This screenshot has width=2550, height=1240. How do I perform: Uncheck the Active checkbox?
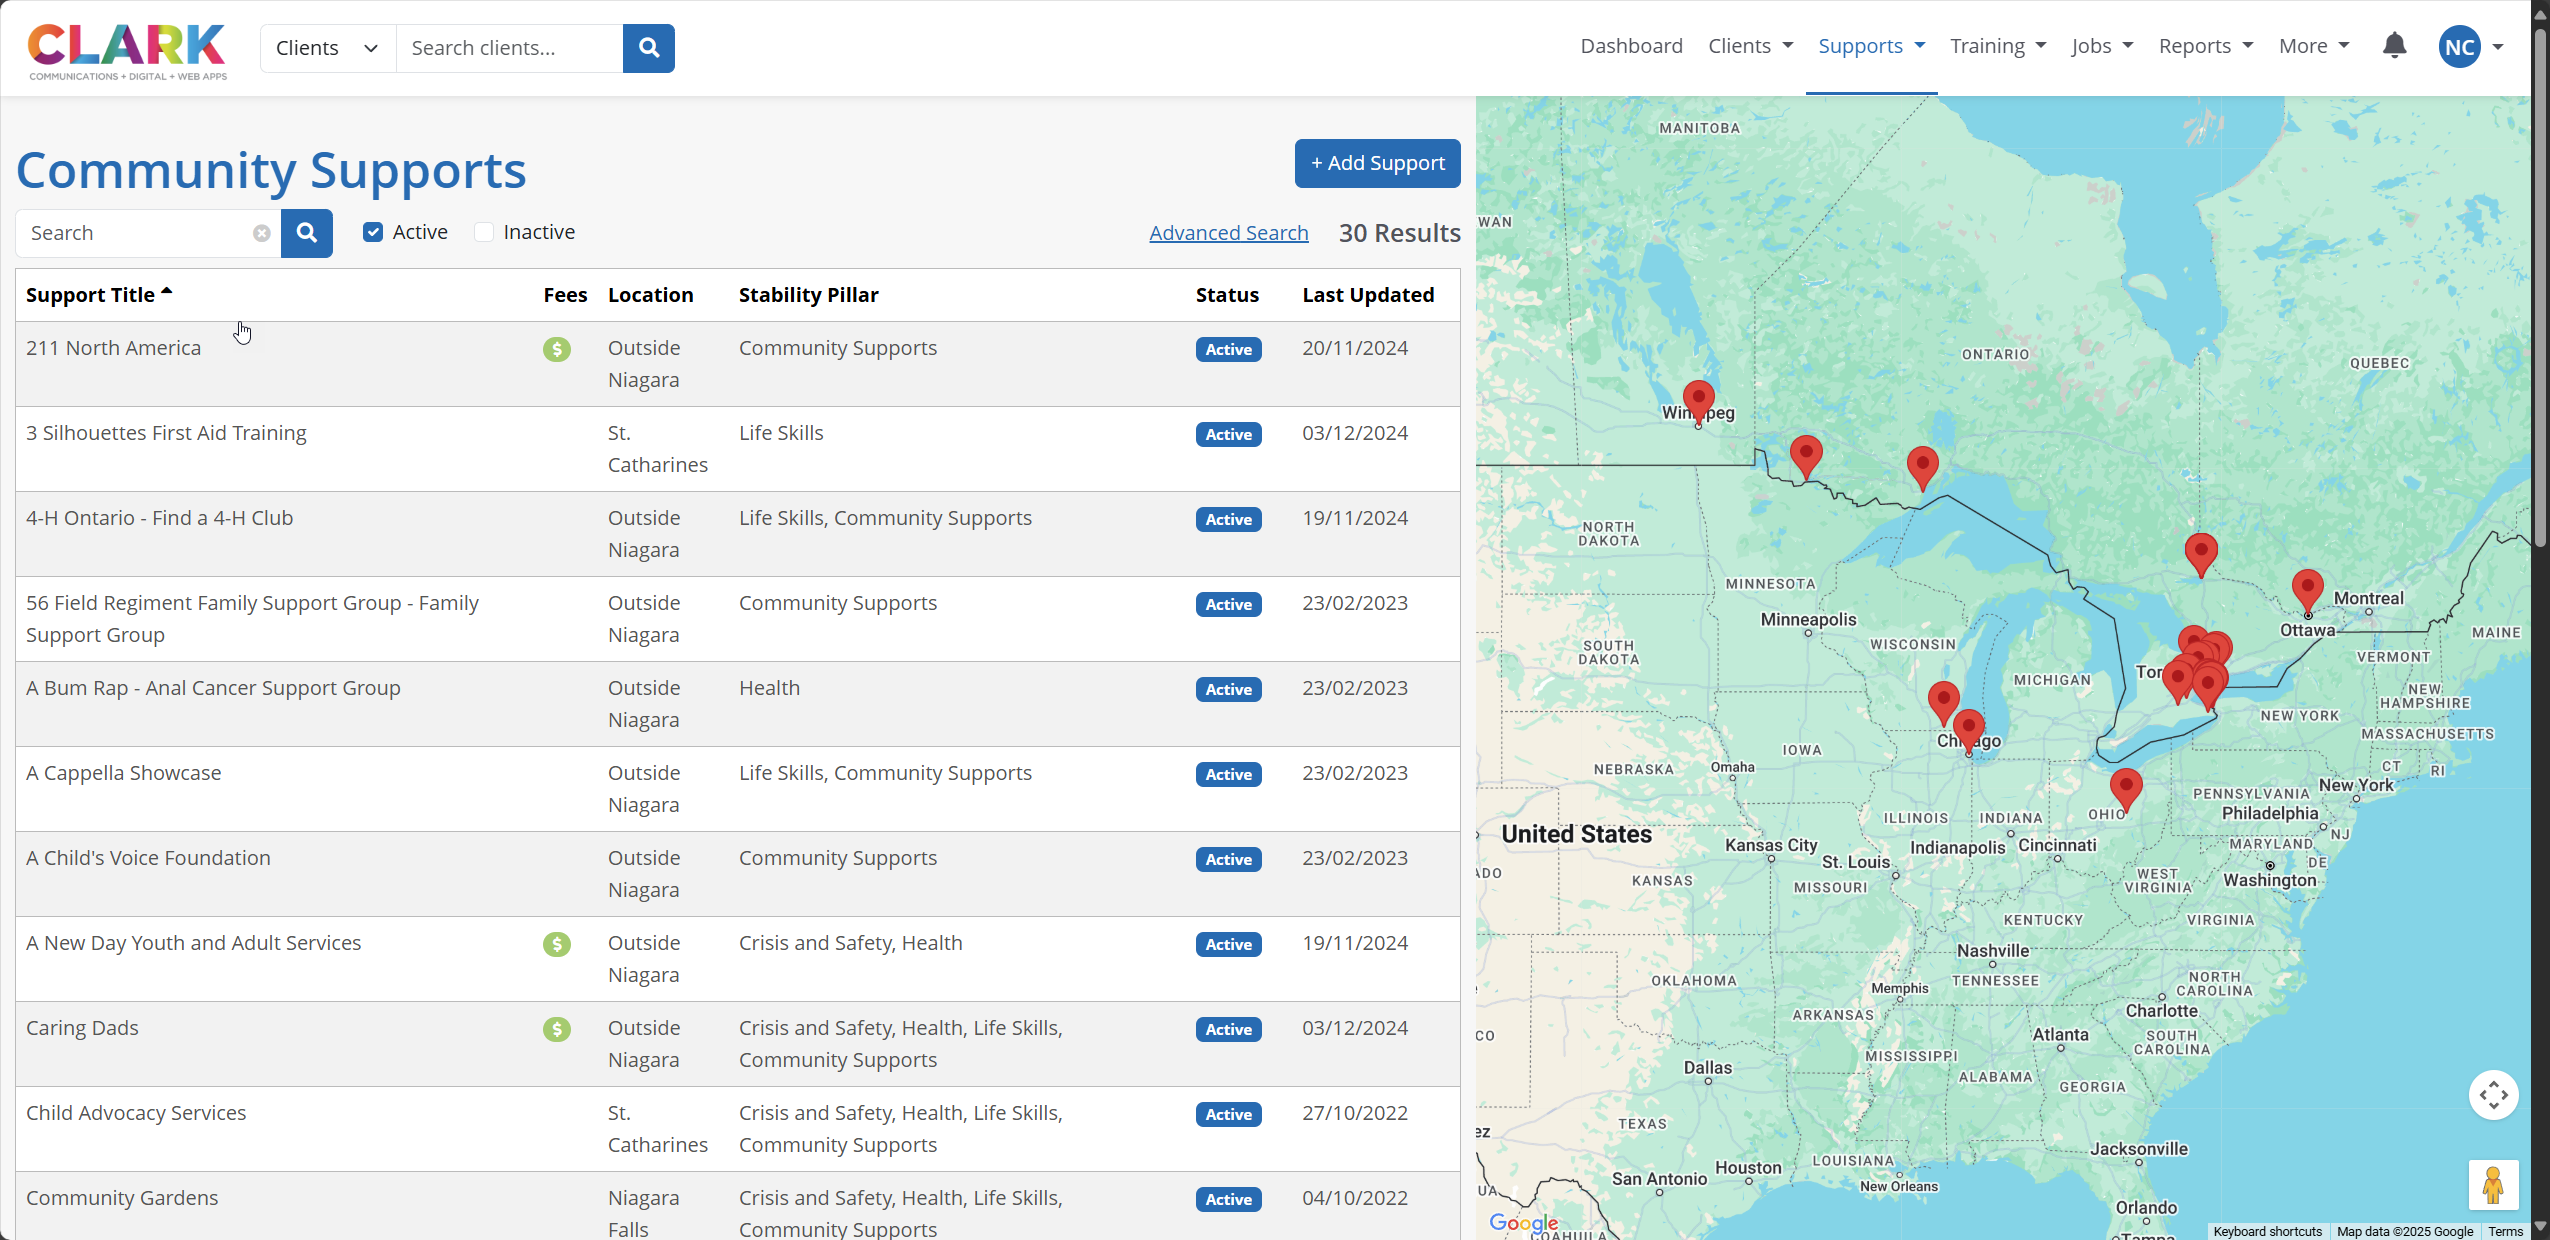point(373,232)
